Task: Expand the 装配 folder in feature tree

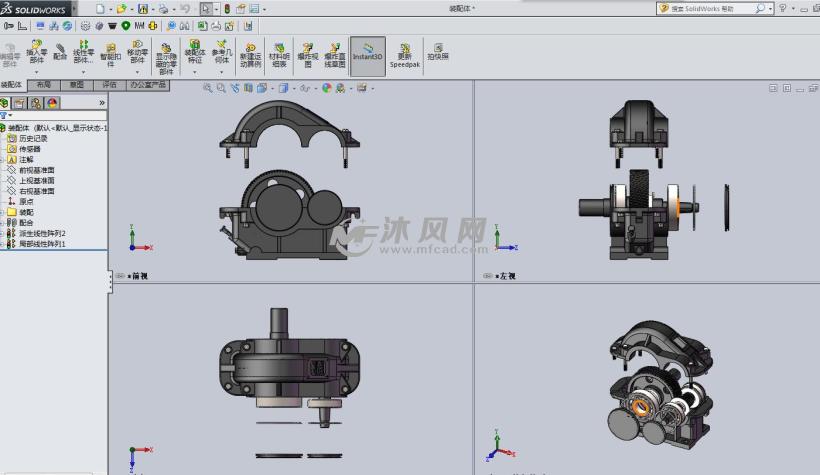Action: click(3, 212)
